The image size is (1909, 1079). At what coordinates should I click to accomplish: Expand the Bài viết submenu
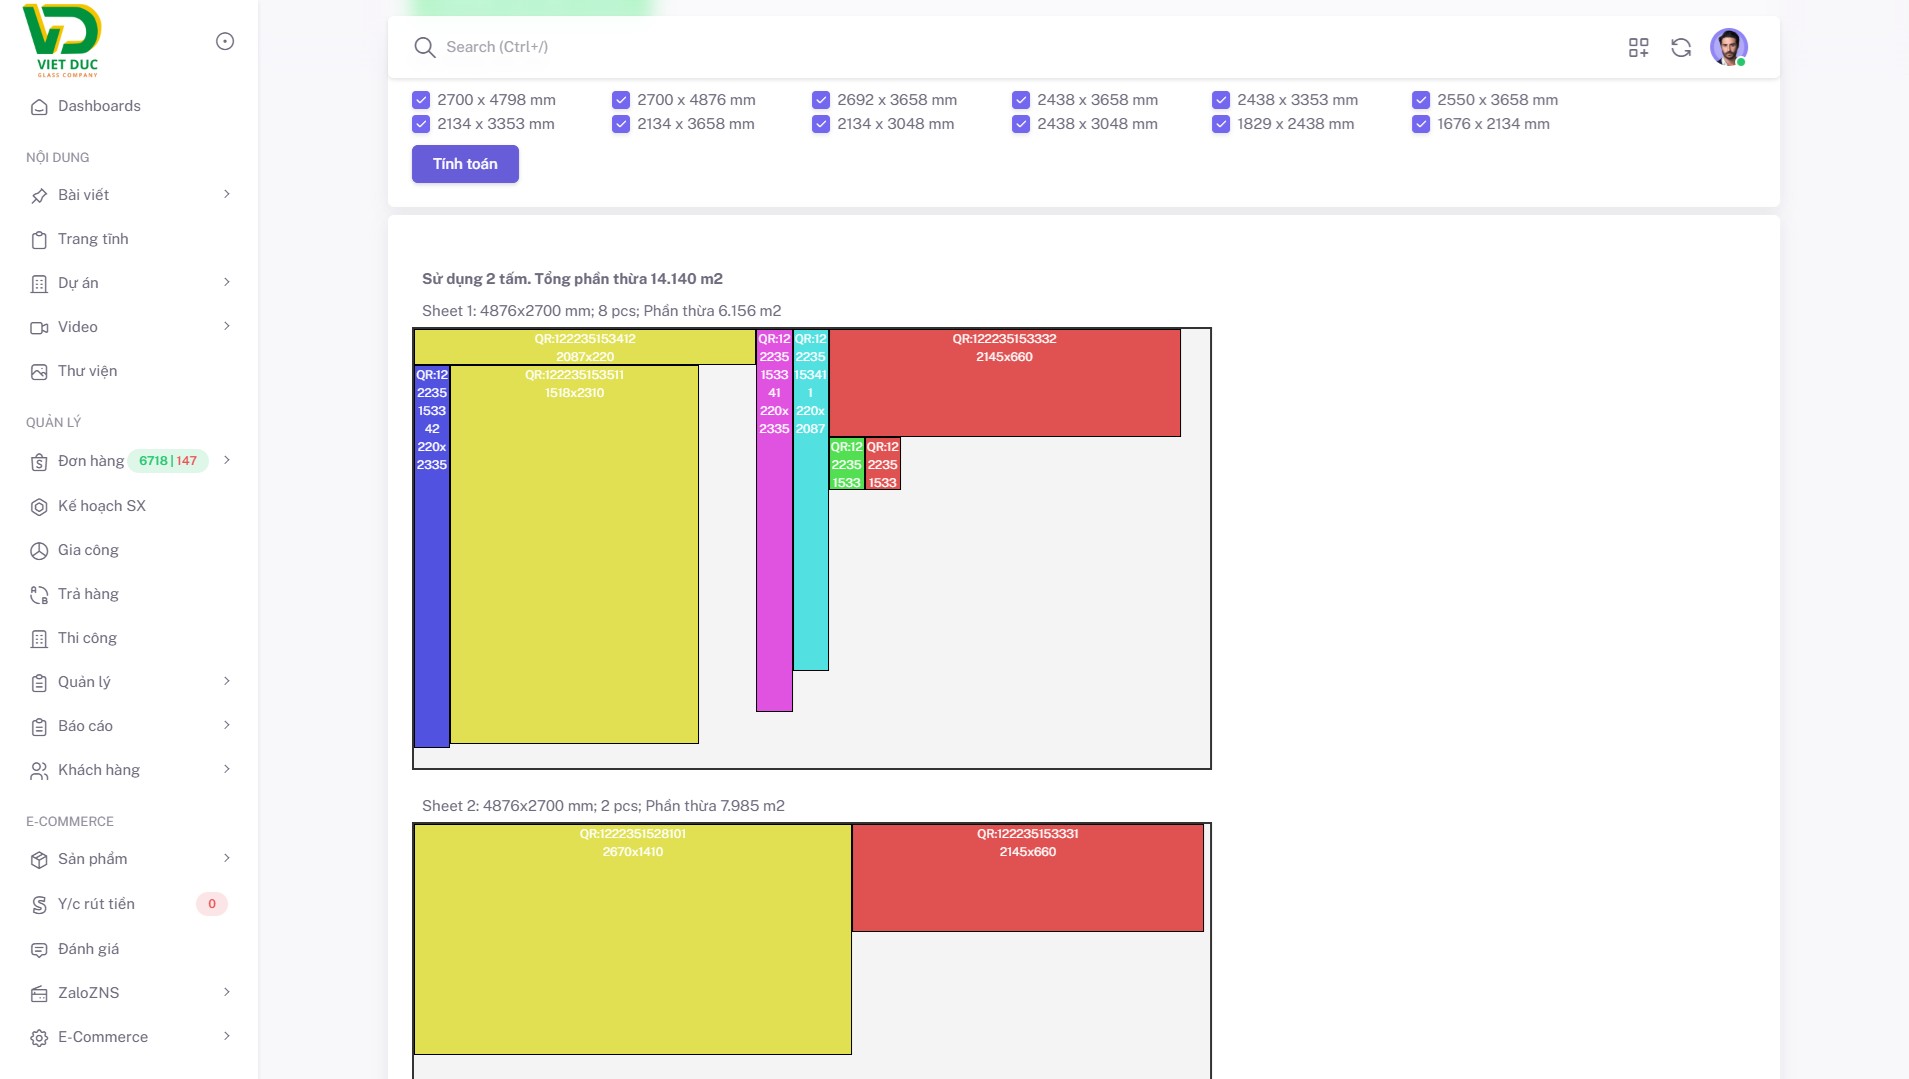227,194
